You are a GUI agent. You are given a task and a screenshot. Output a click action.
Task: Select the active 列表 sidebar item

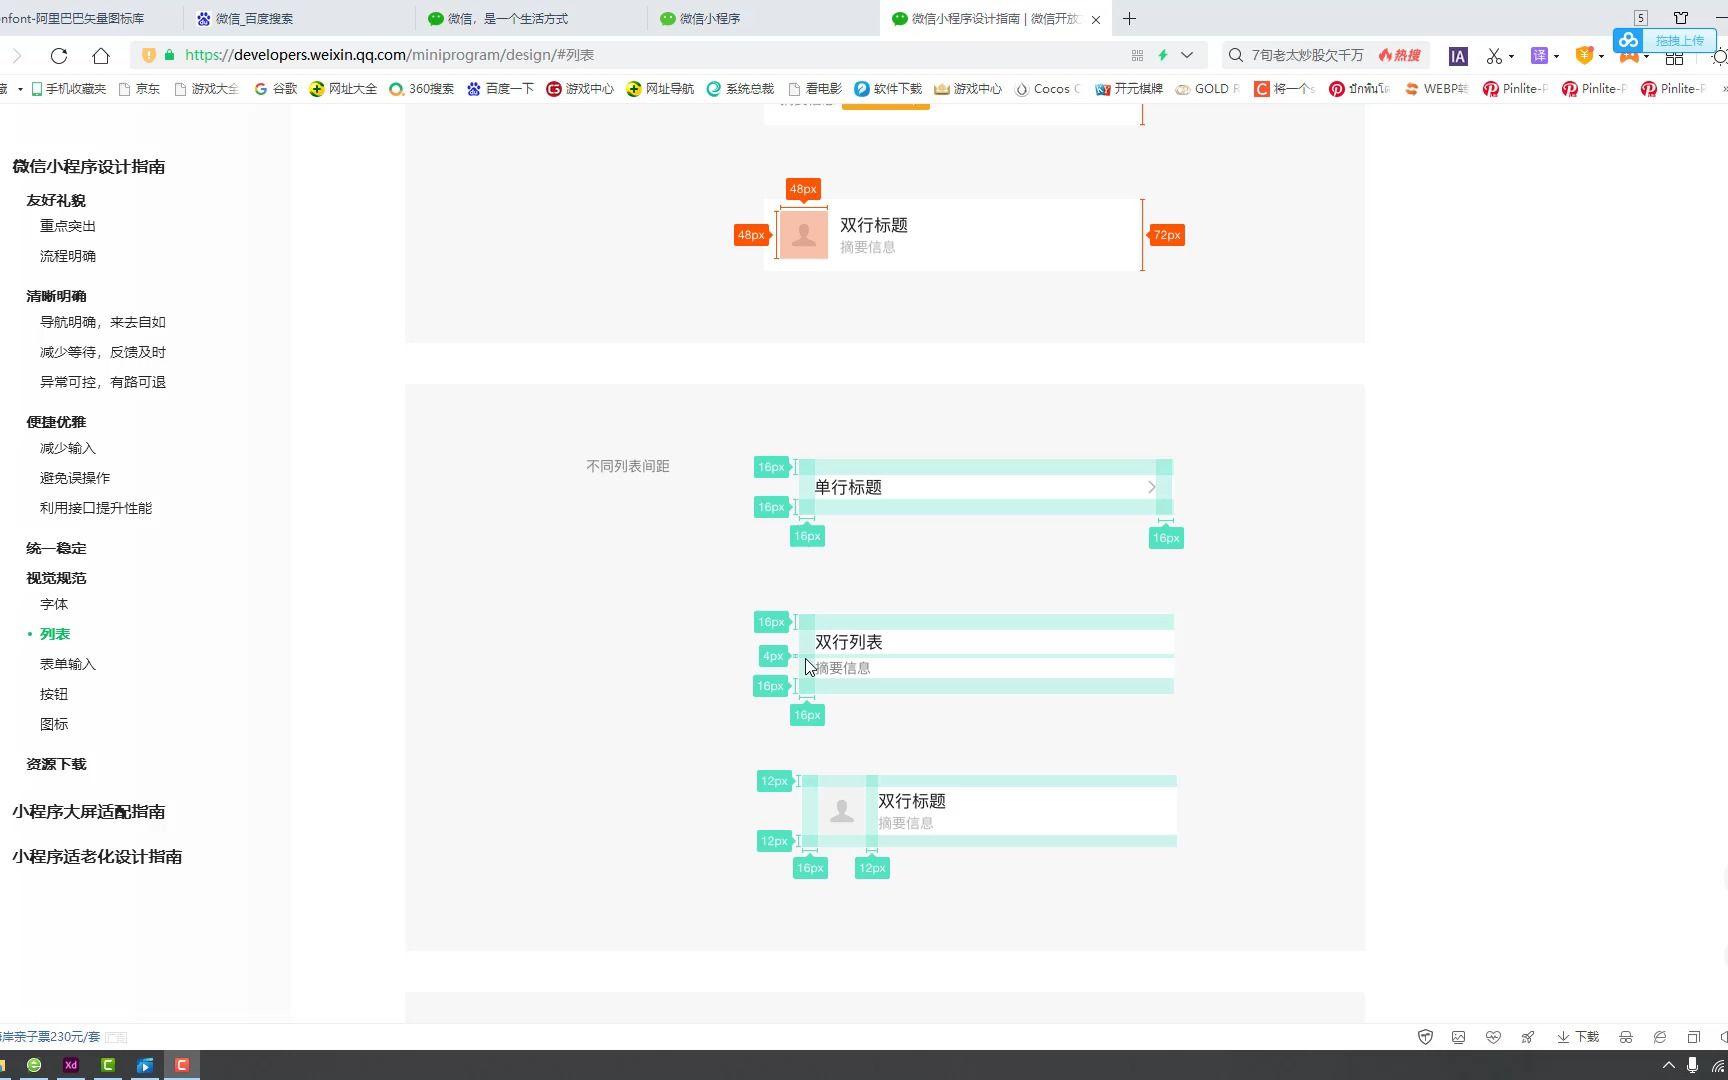(55, 634)
